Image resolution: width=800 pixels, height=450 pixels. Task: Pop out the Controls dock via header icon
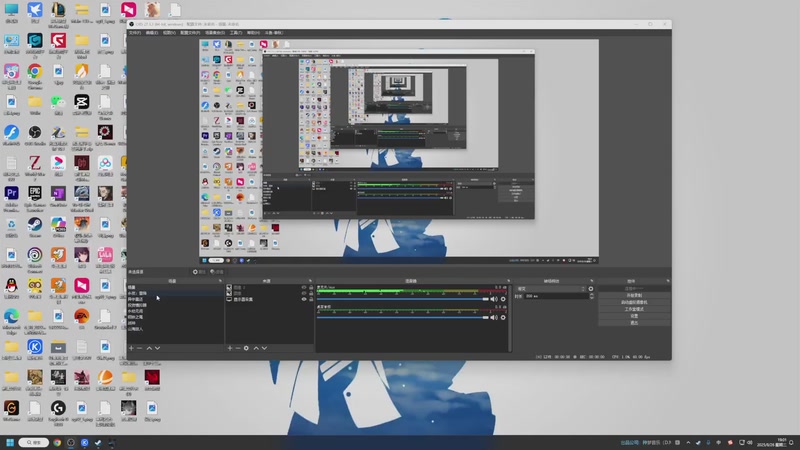tap(668, 281)
